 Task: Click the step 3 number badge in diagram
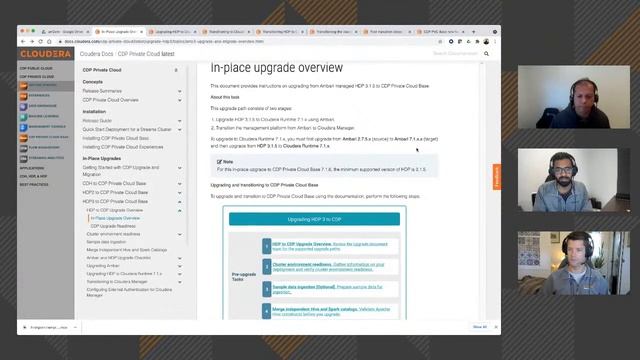[267, 289]
